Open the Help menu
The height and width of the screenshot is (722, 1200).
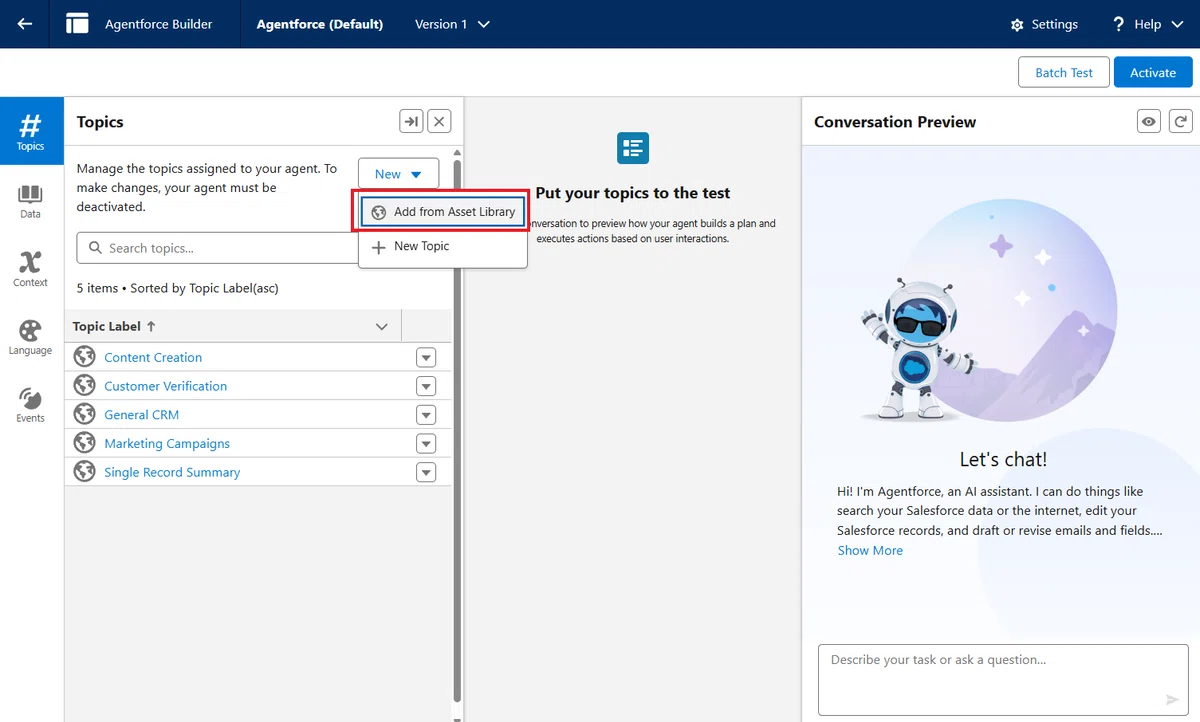tap(1148, 24)
